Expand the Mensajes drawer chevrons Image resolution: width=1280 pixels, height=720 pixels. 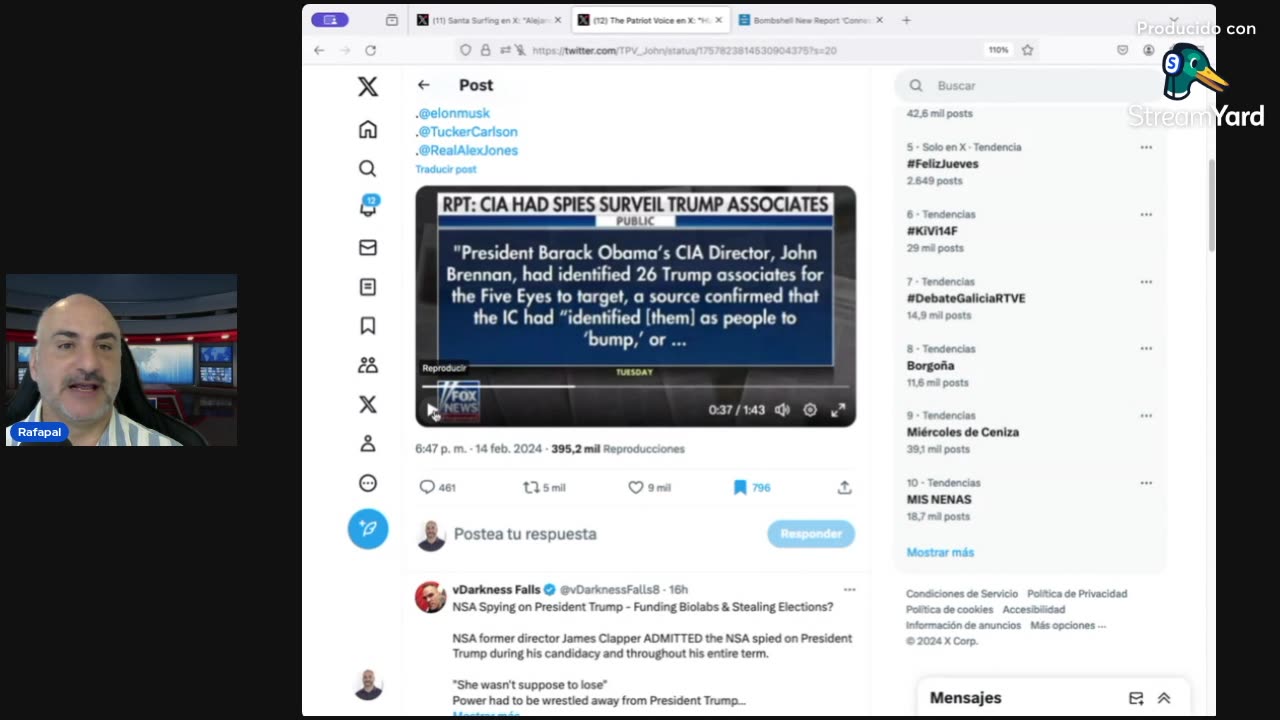1164,698
